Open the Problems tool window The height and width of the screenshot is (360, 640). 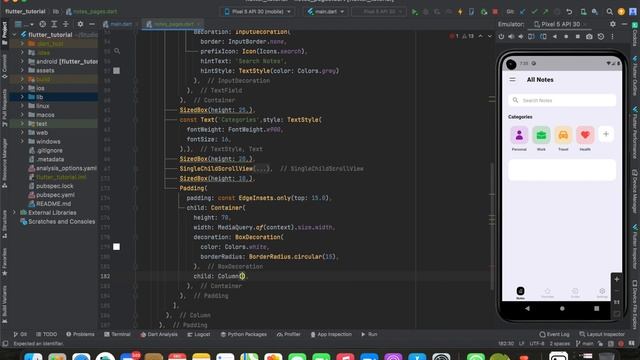coord(80,334)
